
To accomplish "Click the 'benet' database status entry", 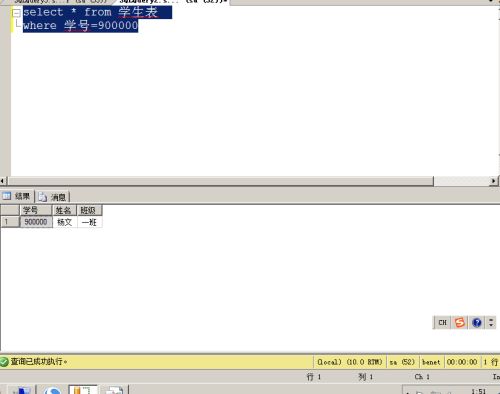I will [x=431, y=362].
